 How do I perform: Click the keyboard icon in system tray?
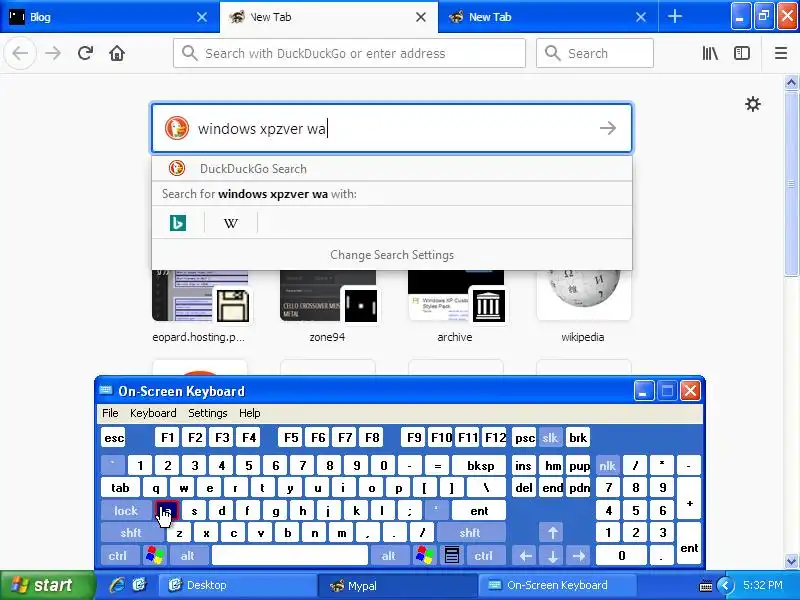(x=706, y=586)
